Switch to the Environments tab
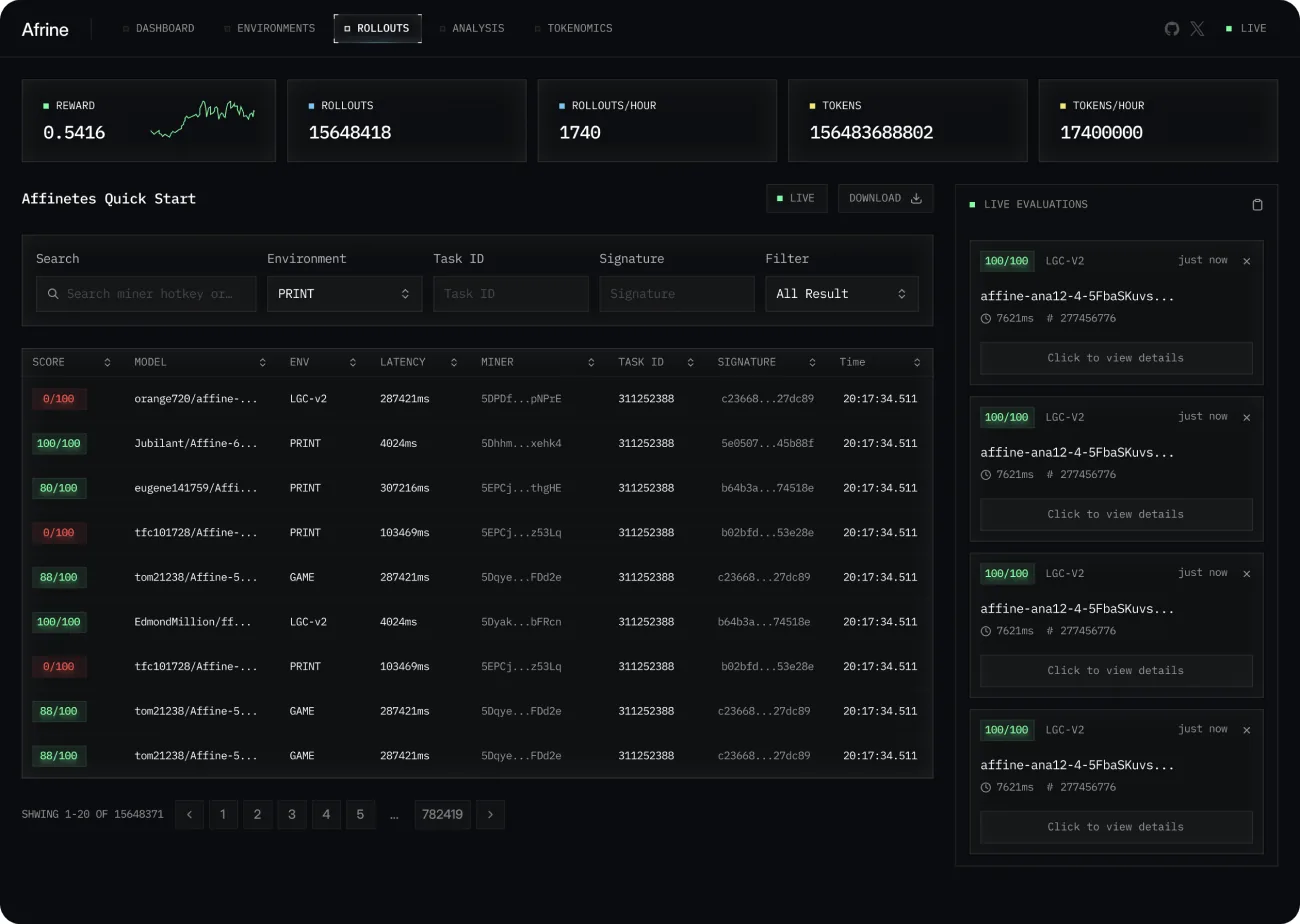 click(x=270, y=29)
